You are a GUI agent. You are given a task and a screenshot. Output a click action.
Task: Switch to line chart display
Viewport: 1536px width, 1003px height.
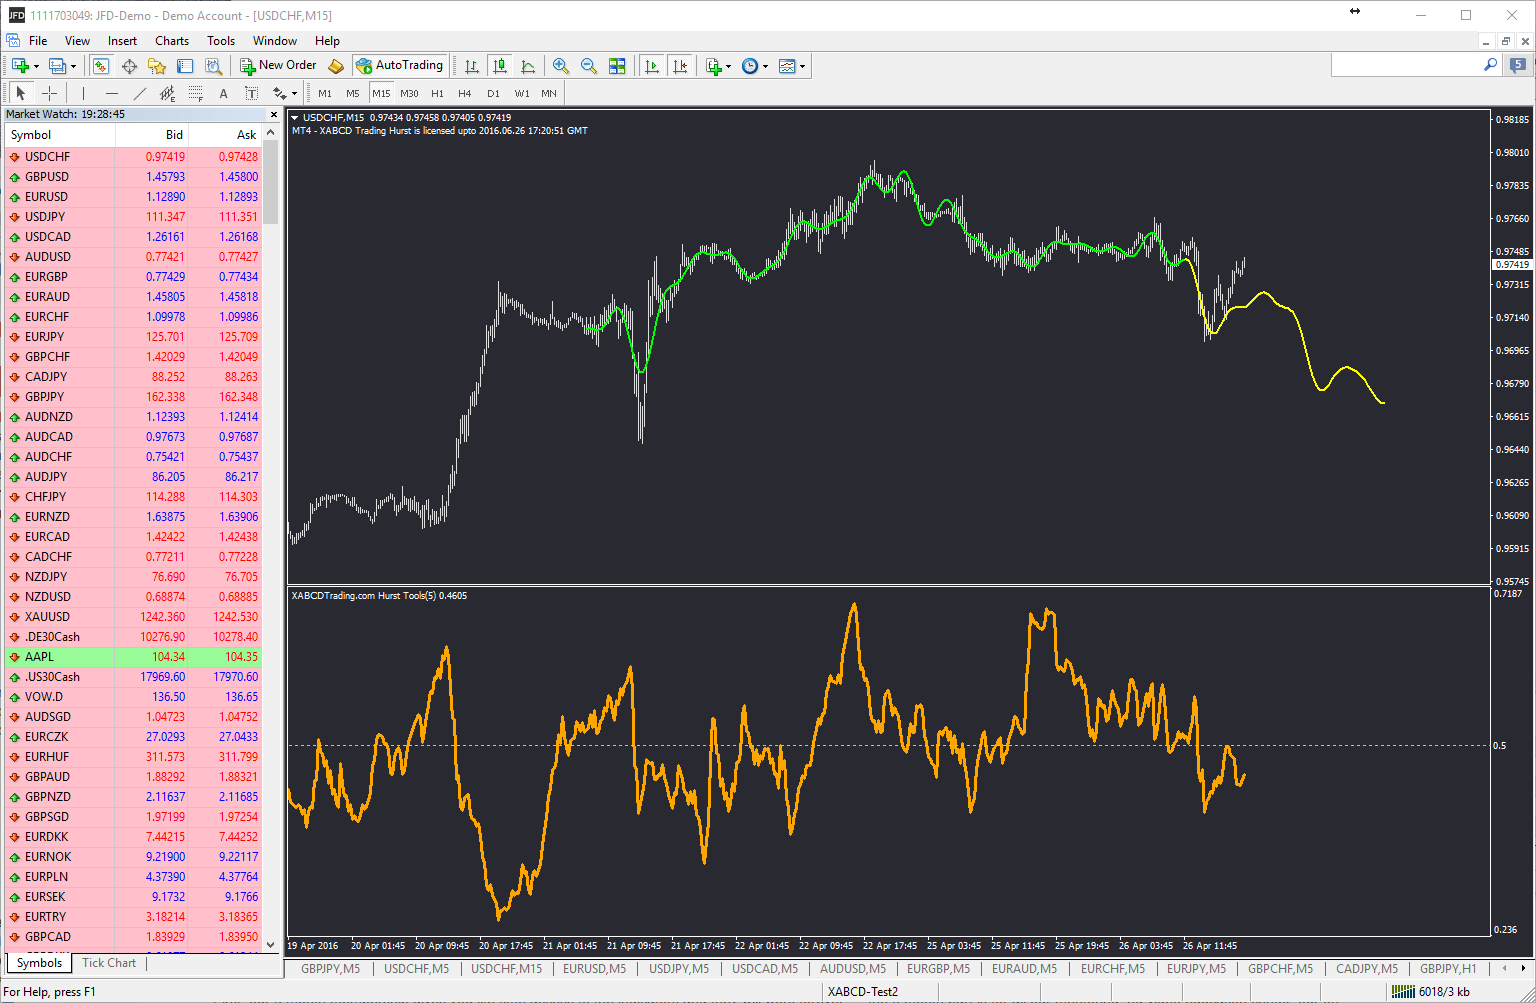point(528,66)
